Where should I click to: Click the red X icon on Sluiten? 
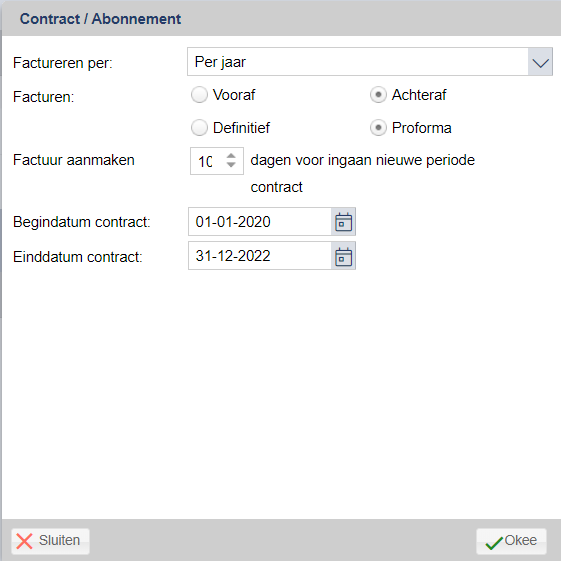(24, 541)
